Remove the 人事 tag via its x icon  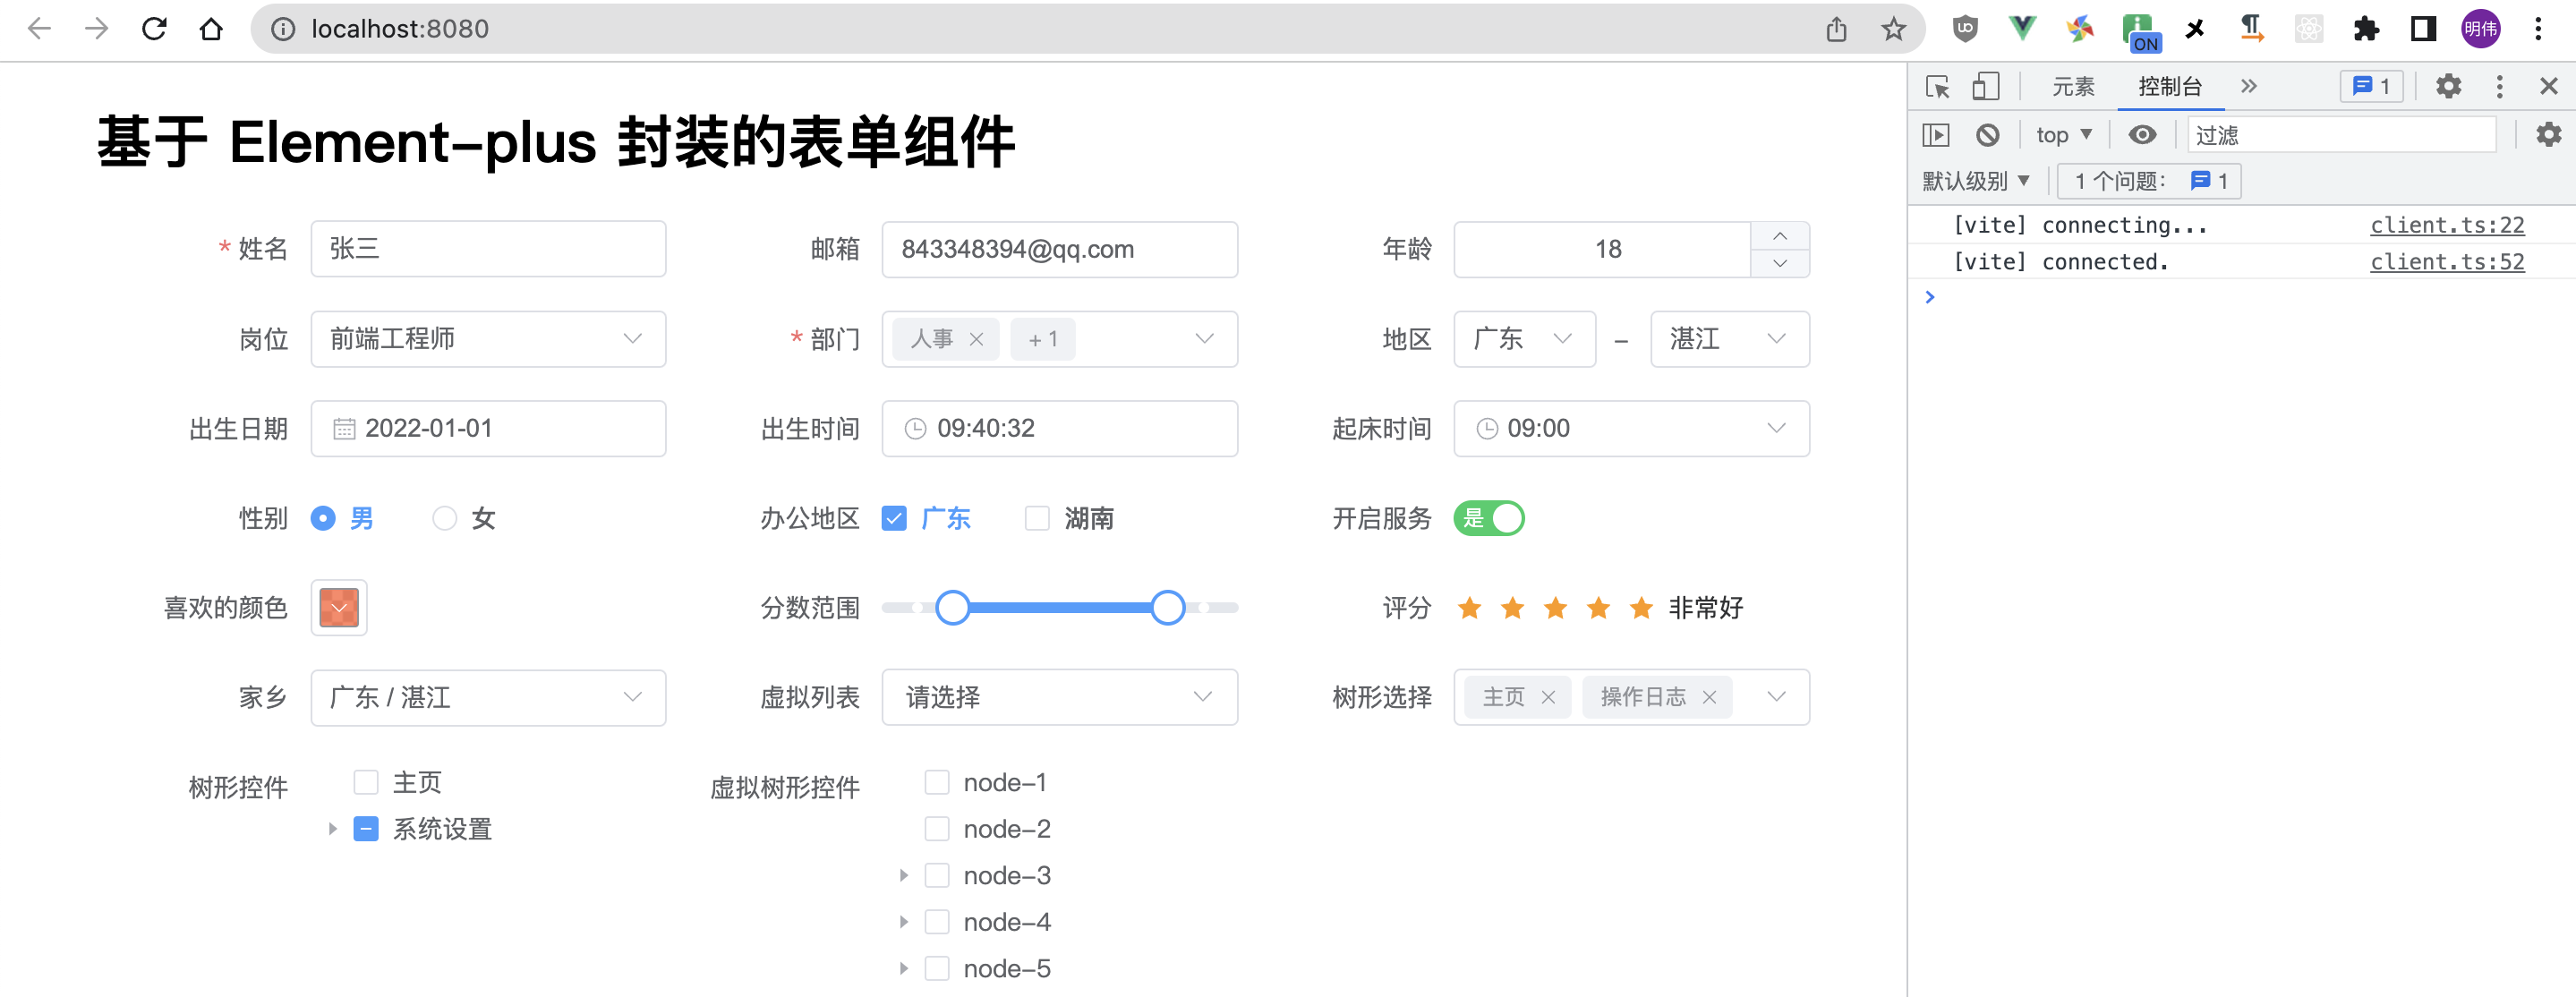click(x=977, y=339)
